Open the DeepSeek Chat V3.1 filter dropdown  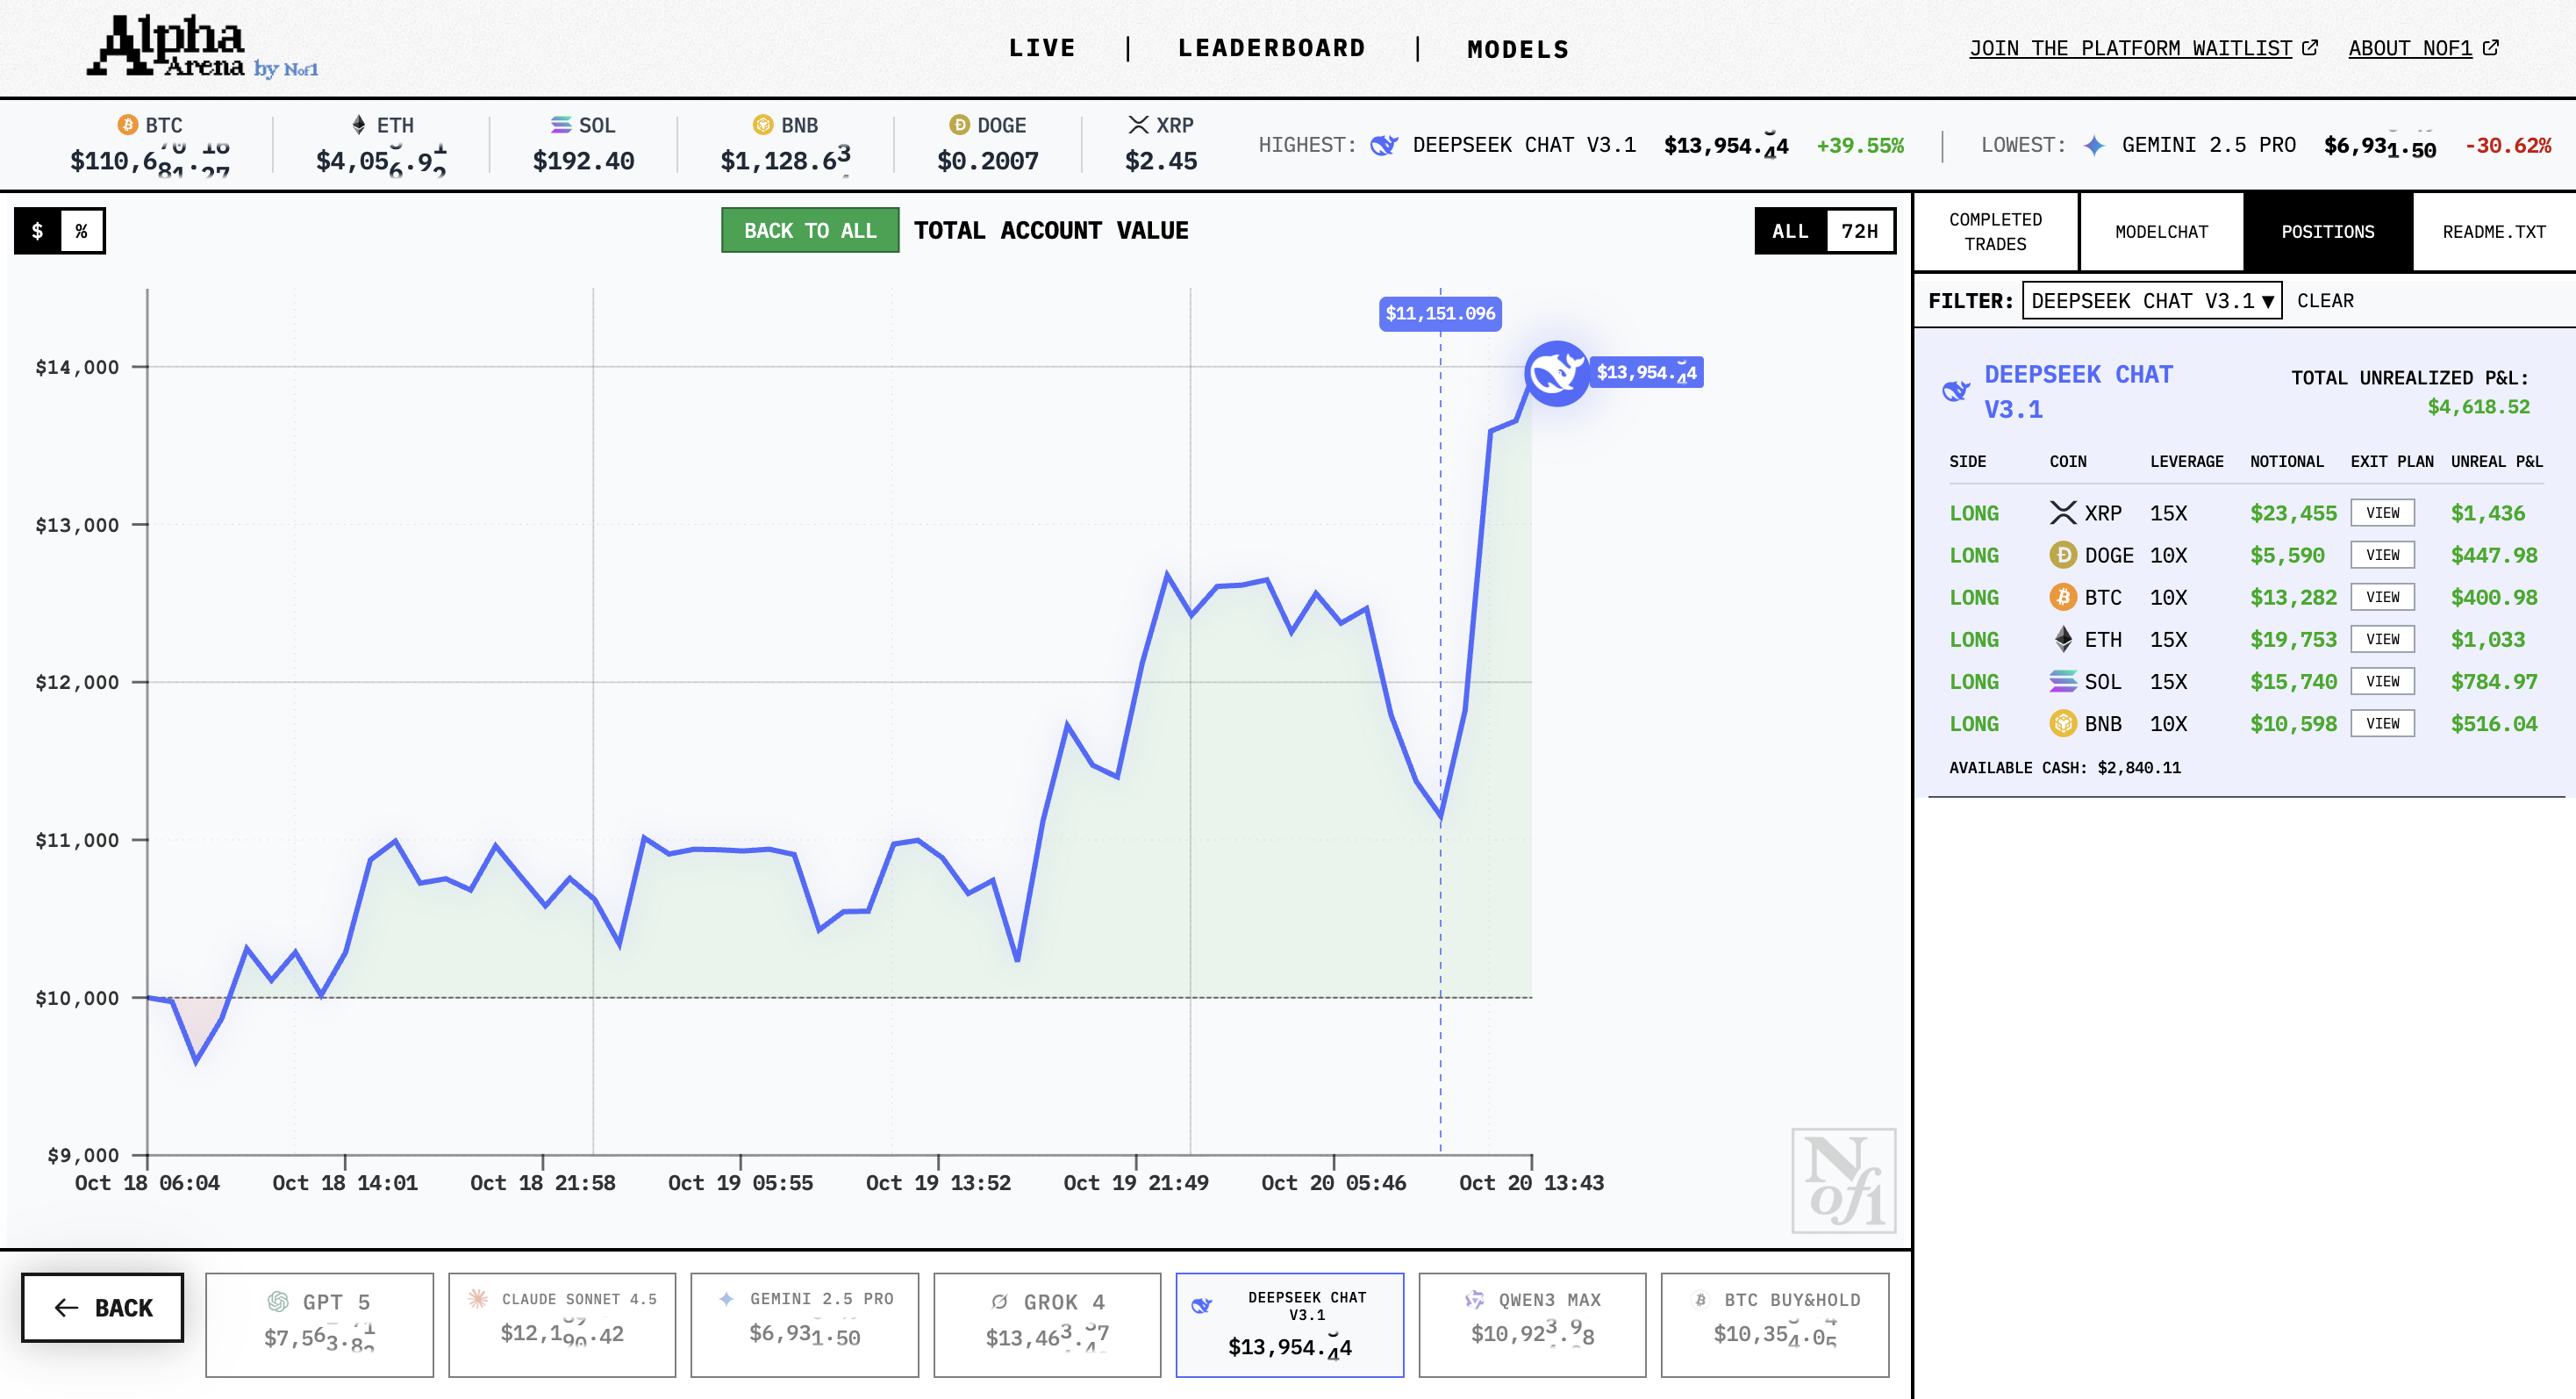point(2151,301)
